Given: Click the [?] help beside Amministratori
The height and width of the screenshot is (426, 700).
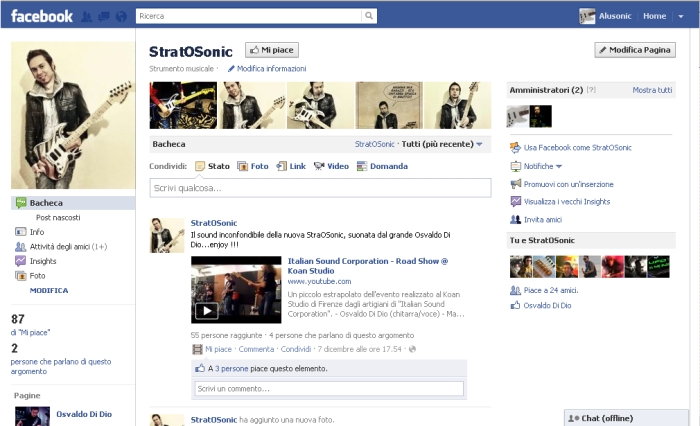Looking at the screenshot, I should (x=591, y=90).
